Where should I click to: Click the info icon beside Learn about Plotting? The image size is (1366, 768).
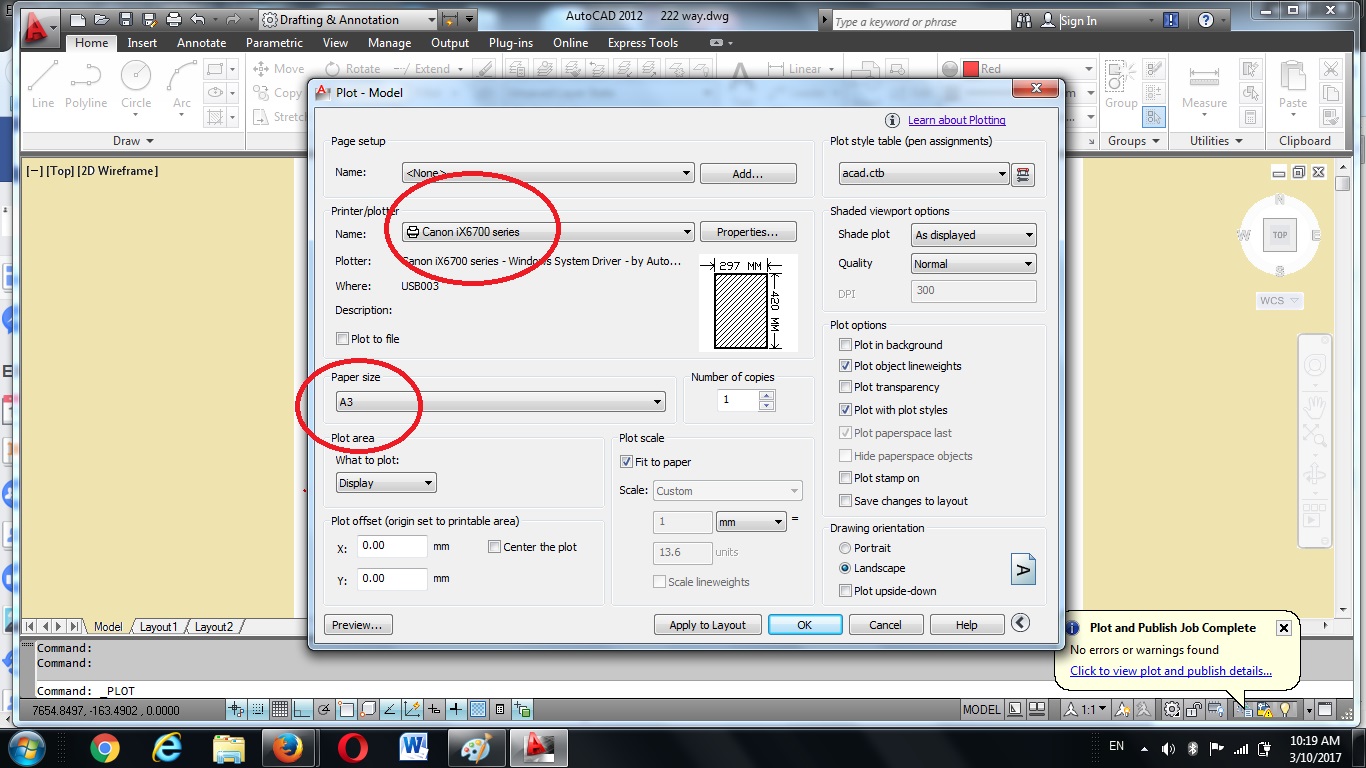pos(892,120)
